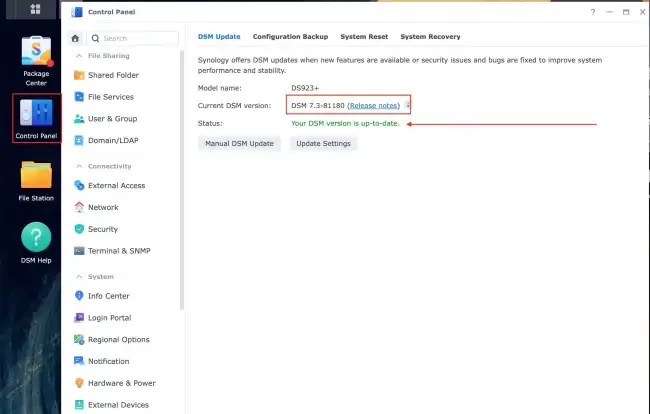Click the magnifier icon in search box
Viewport: 650px width, 414px height.
click(95, 38)
